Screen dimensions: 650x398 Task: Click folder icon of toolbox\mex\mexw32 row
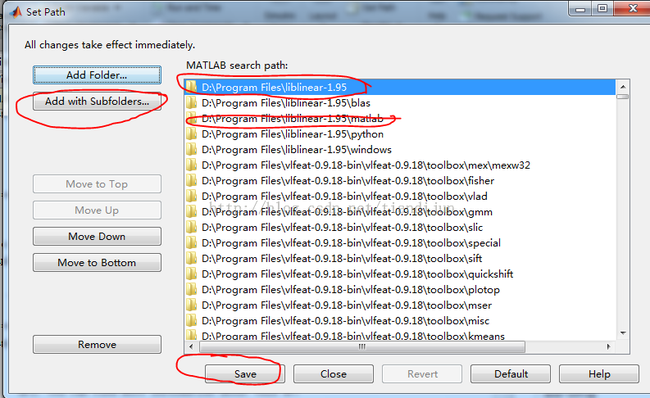(192, 165)
